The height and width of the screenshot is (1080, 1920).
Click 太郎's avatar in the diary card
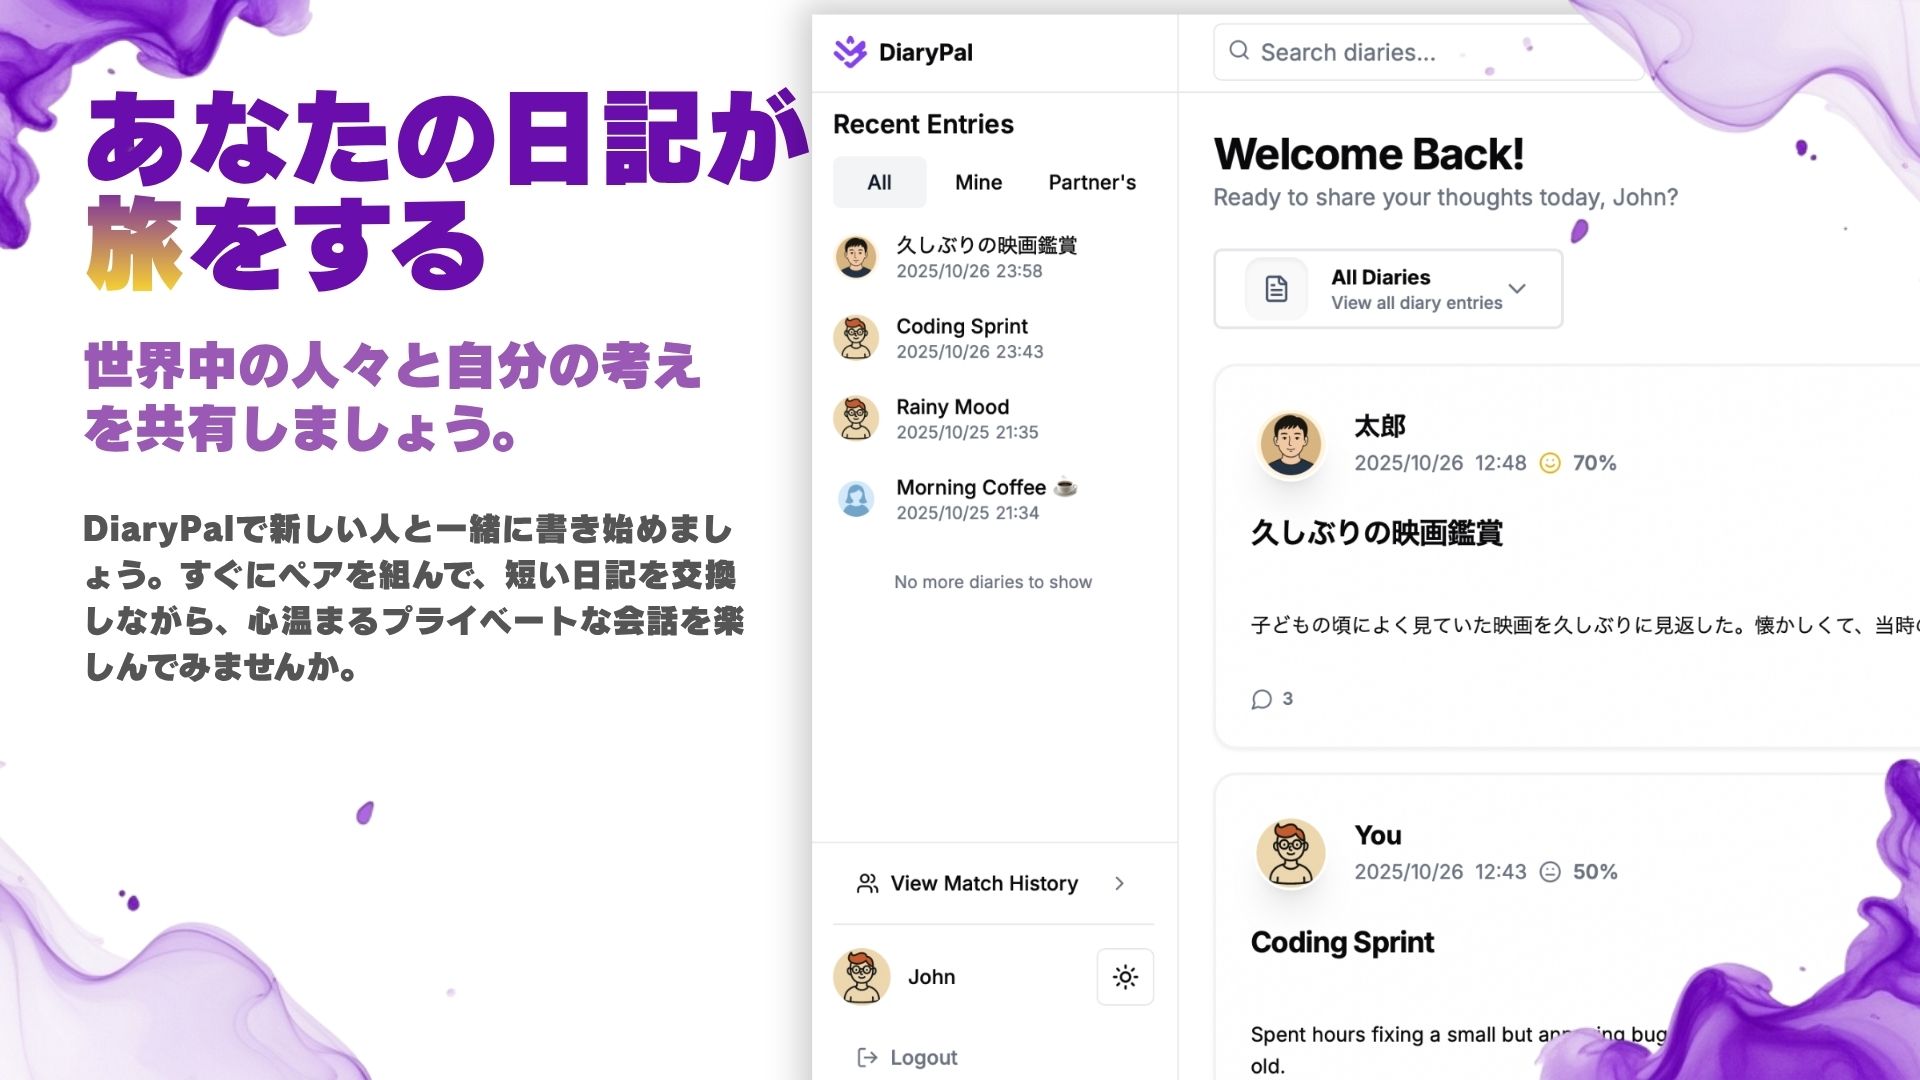pos(1290,444)
